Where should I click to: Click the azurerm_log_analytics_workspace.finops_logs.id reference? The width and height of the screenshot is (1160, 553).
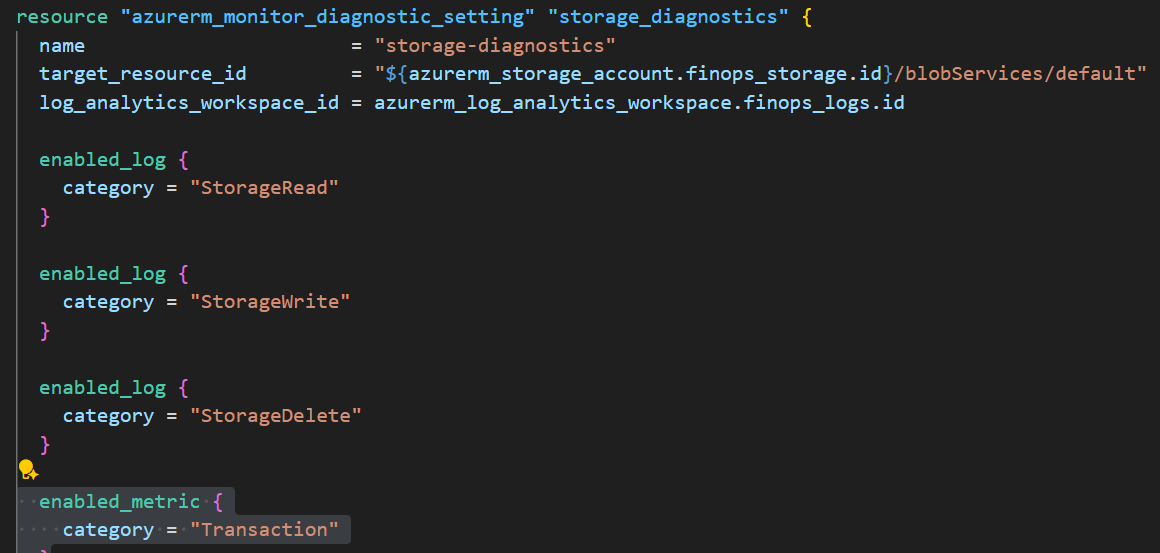click(x=639, y=103)
